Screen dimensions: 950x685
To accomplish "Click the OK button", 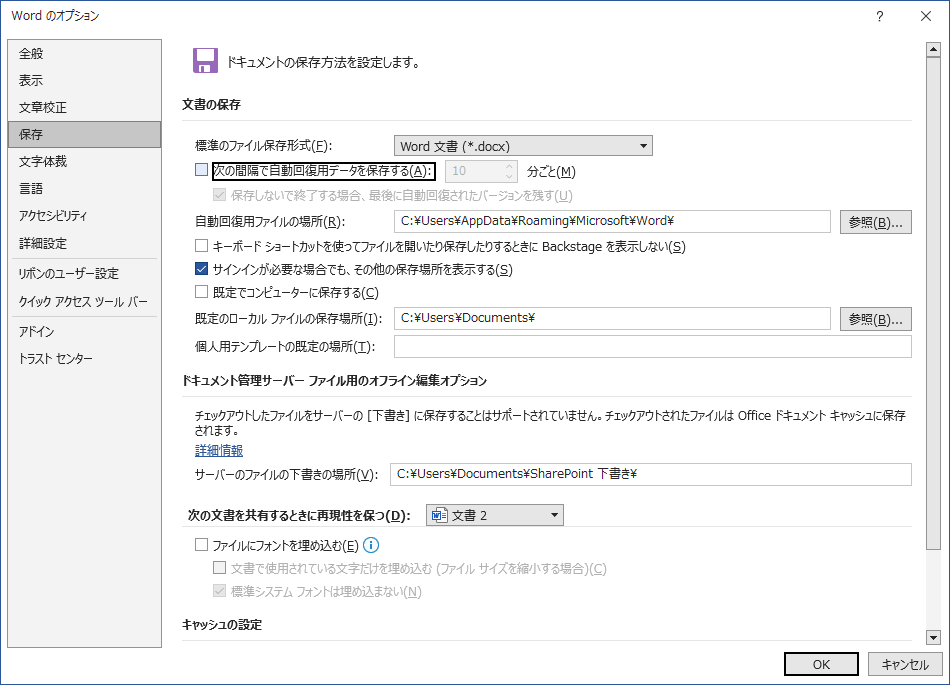I will point(821,664).
